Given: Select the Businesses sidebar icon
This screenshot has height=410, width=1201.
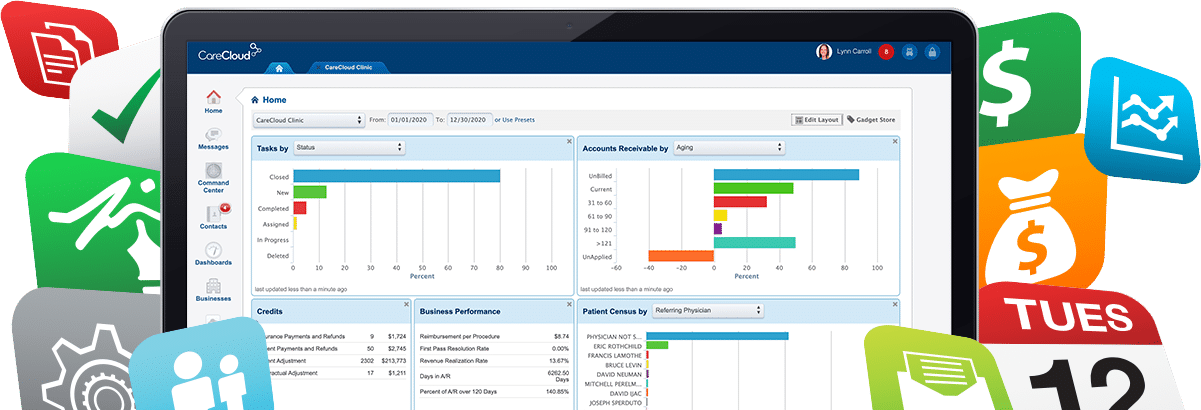Looking at the screenshot, I should [213, 290].
